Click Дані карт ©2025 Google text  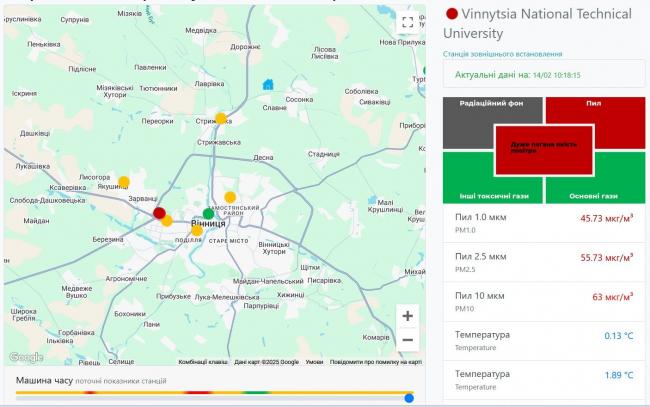tap(266, 362)
